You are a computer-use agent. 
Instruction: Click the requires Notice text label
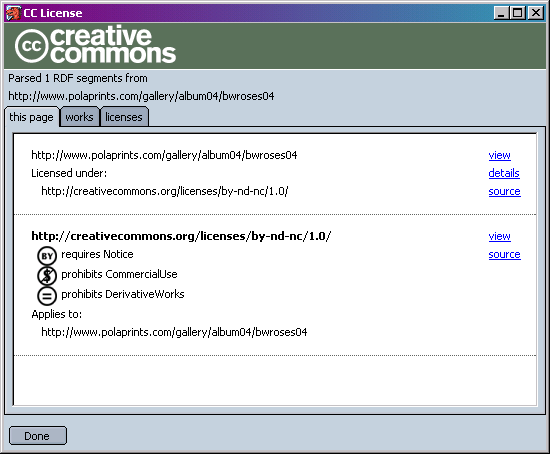tap(97, 254)
